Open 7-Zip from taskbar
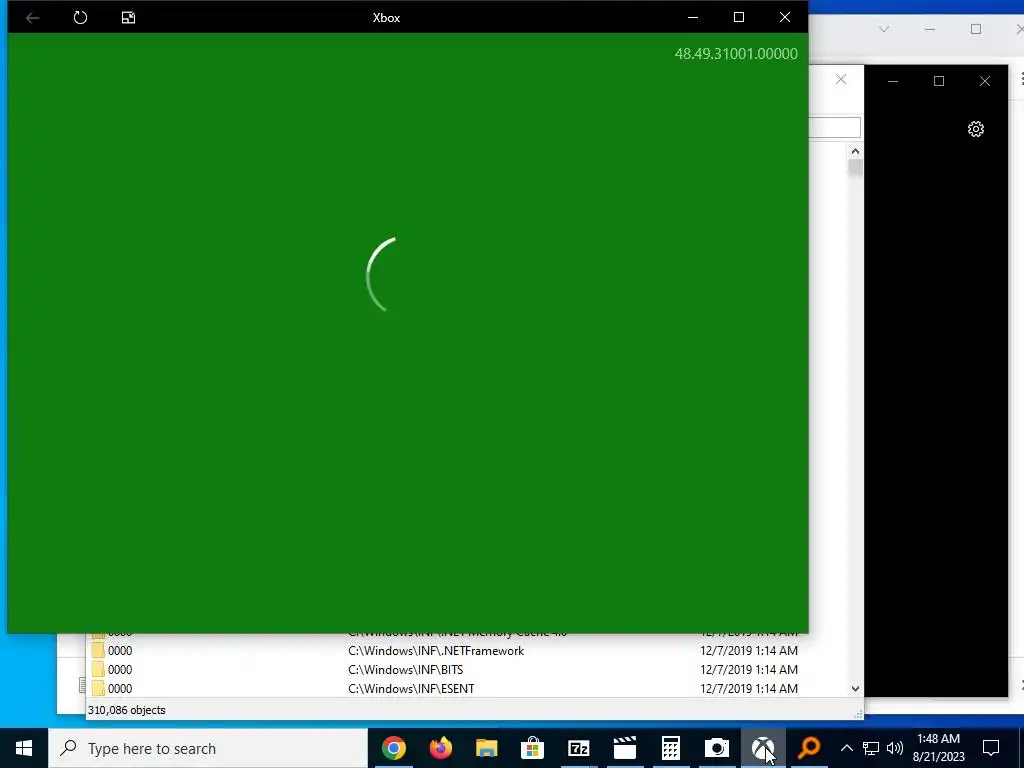This screenshot has width=1024, height=768. click(x=579, y=748)
